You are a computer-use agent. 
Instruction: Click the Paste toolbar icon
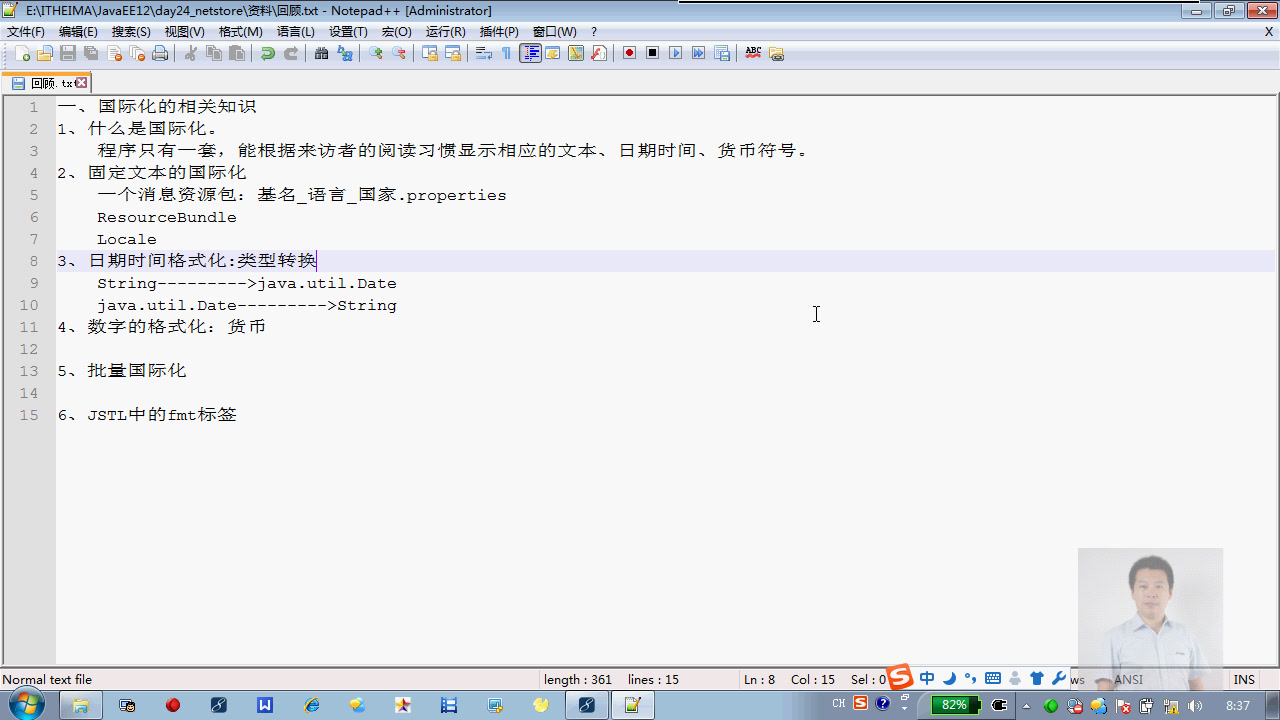coord(237,53)
